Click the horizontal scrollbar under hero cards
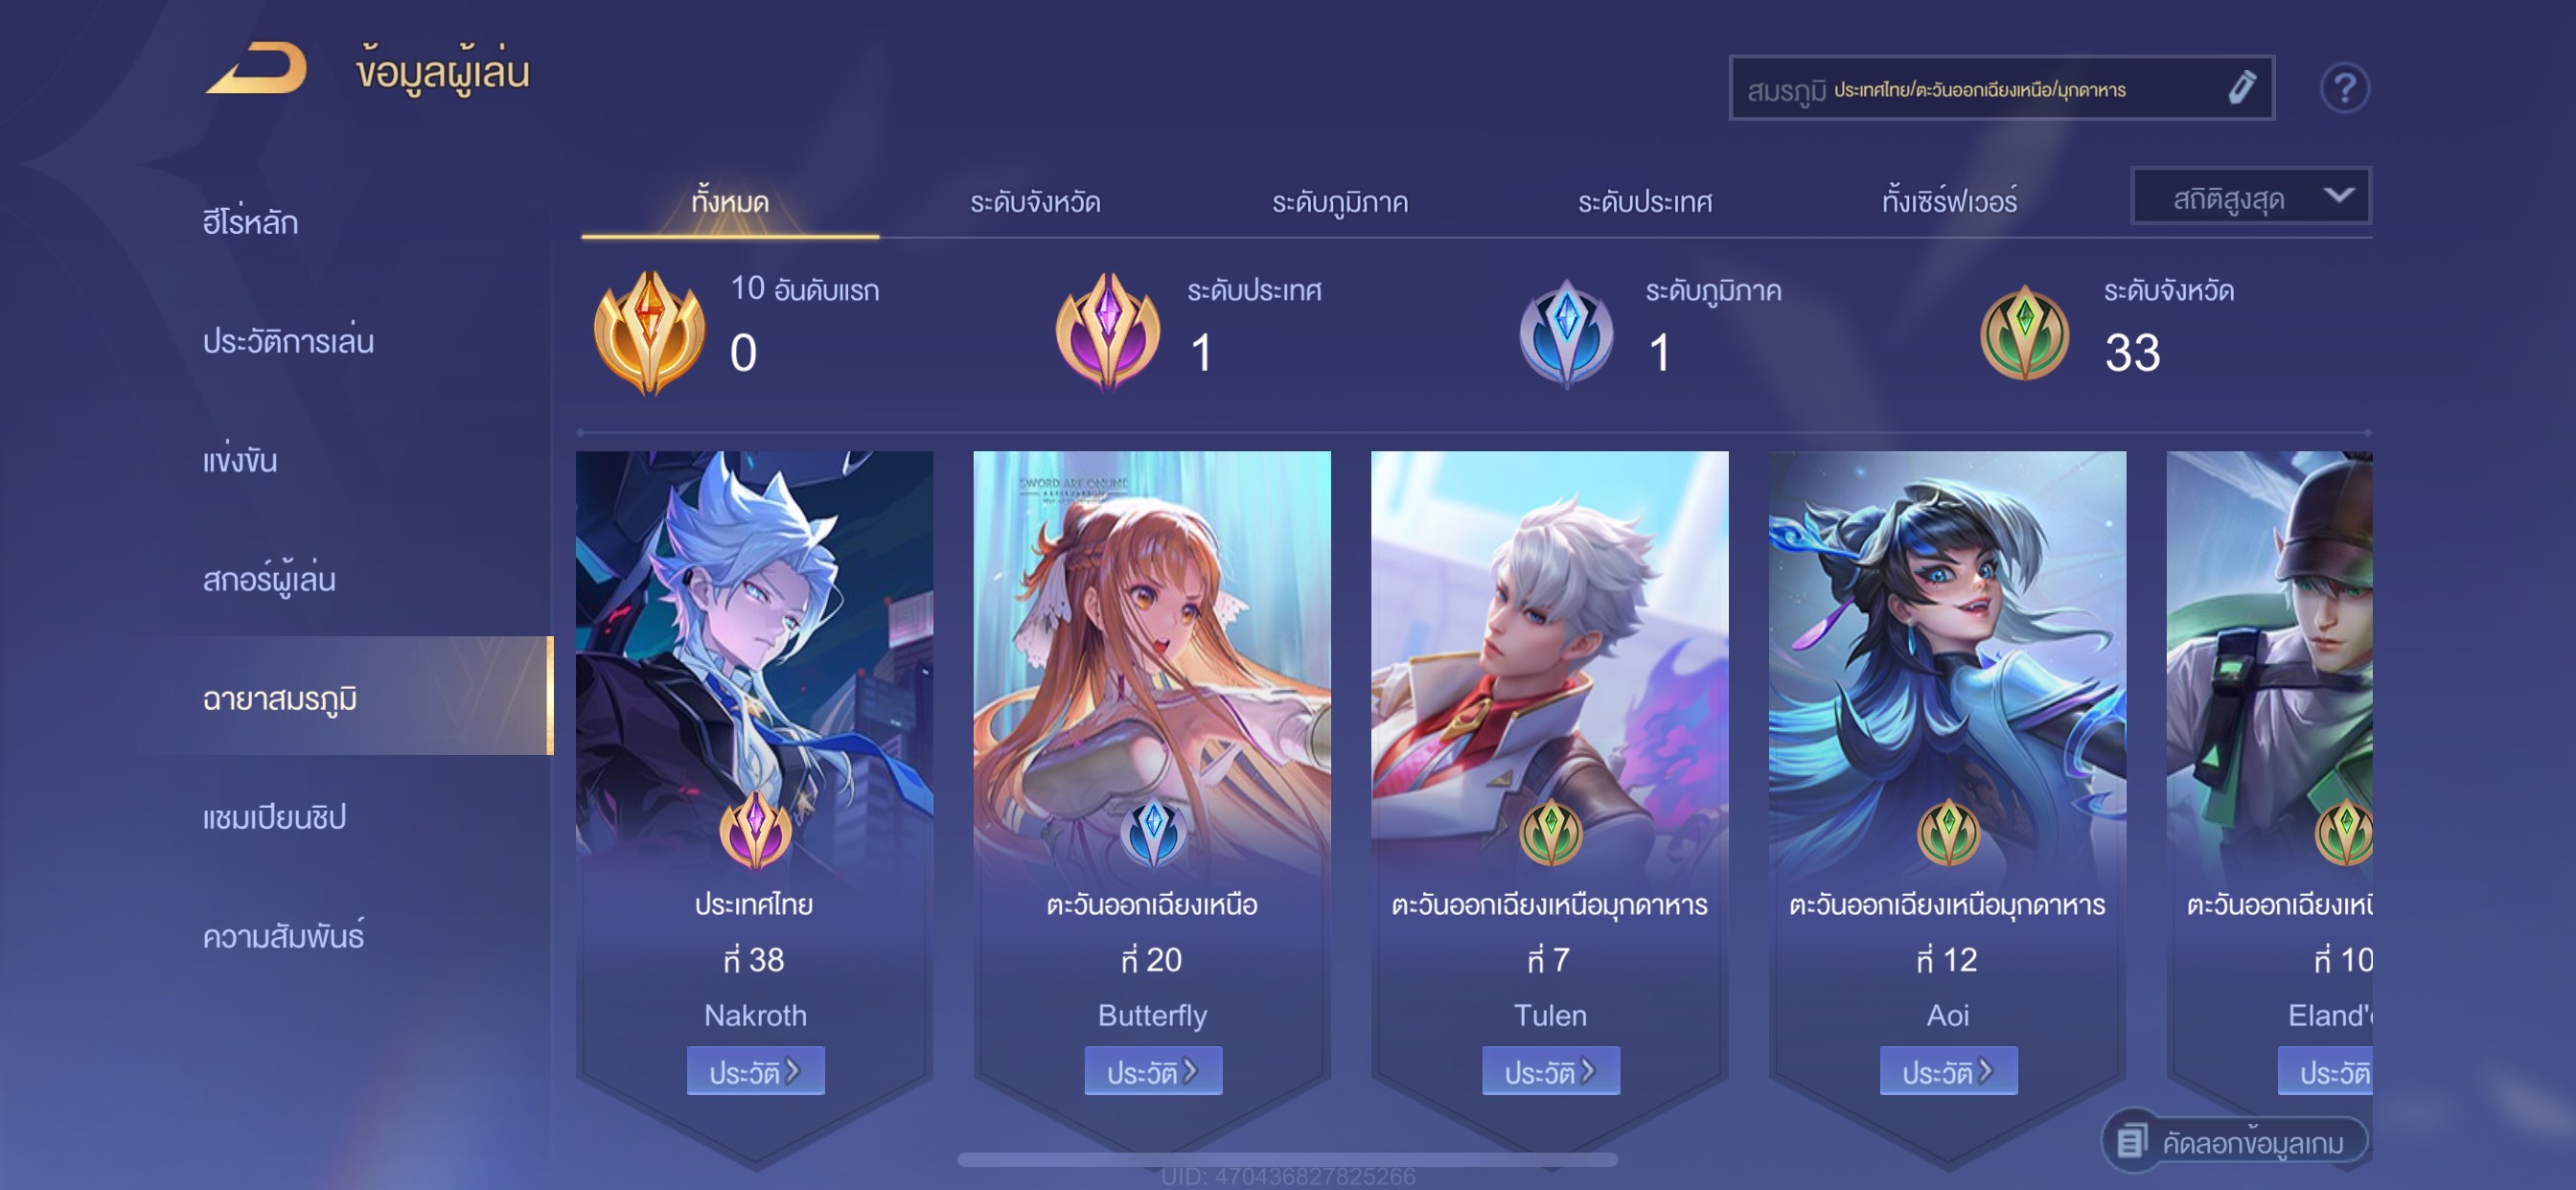 1287,1160
